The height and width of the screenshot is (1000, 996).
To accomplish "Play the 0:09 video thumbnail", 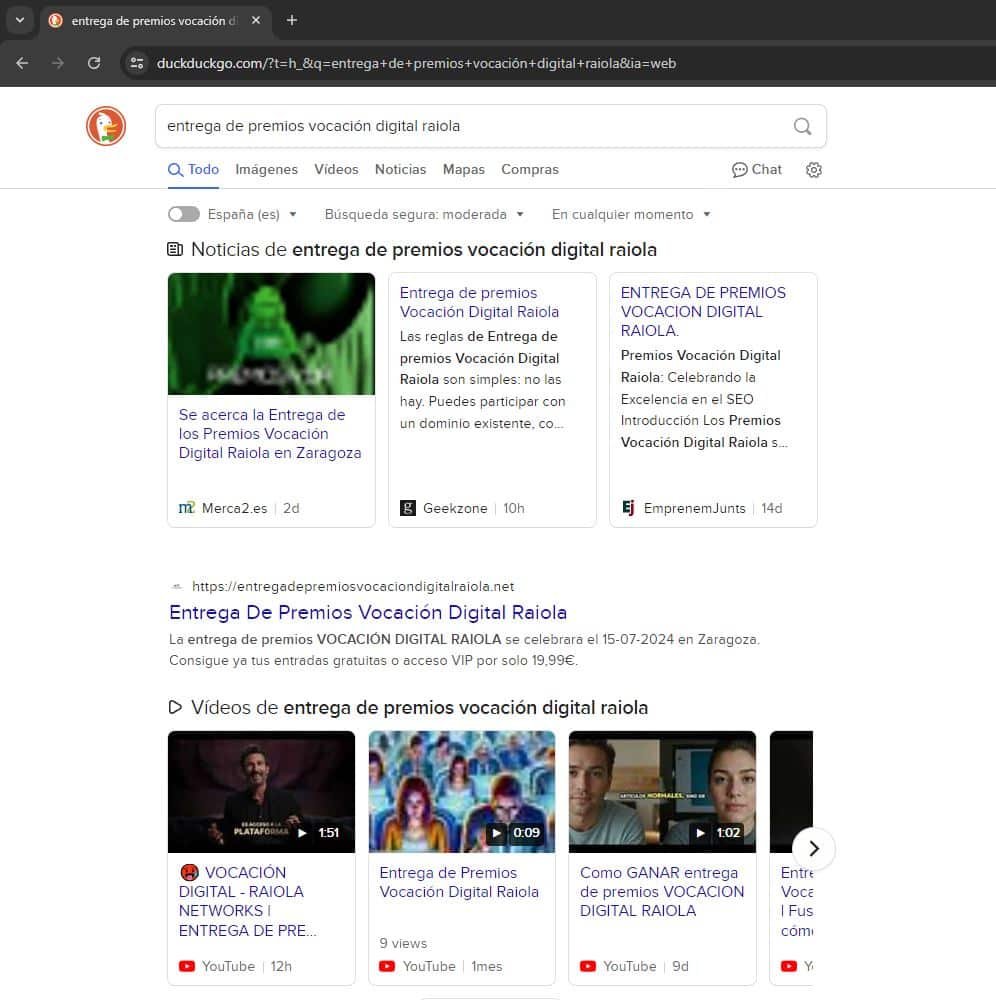I will (462, 791).
